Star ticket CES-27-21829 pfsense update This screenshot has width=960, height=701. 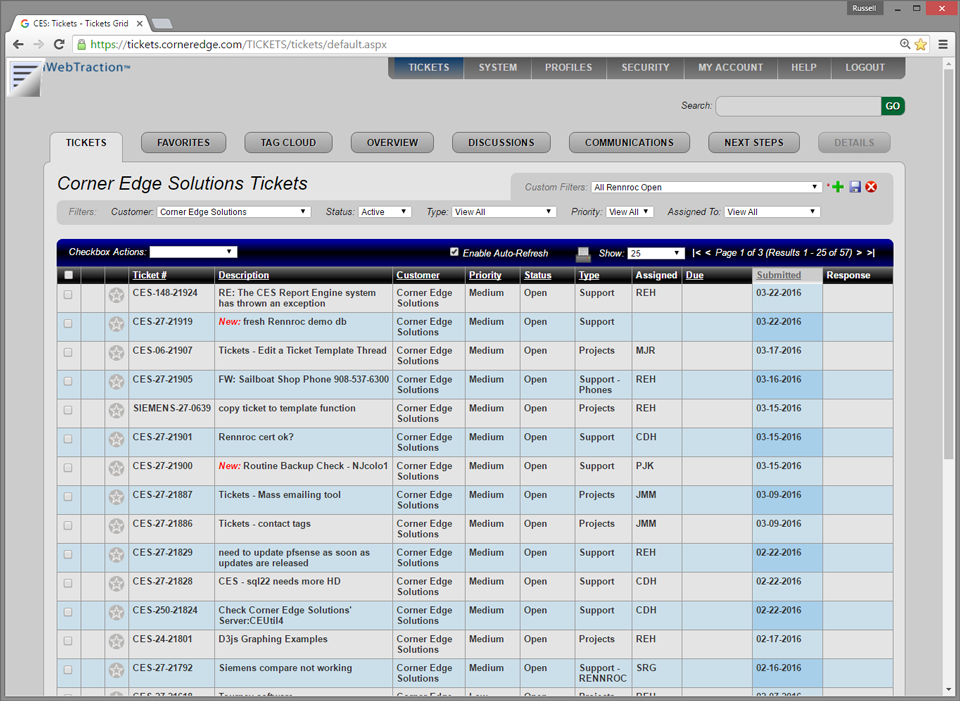116,555
